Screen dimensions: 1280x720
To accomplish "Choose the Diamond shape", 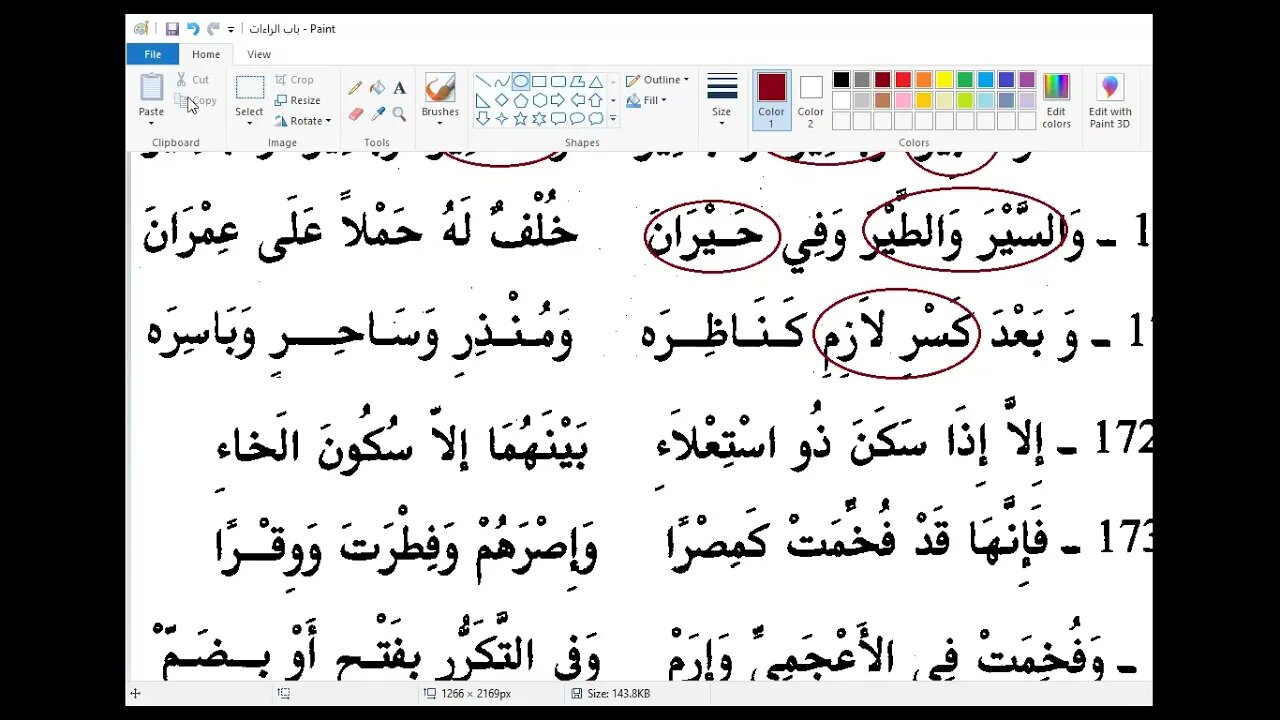I will point(502,100).
